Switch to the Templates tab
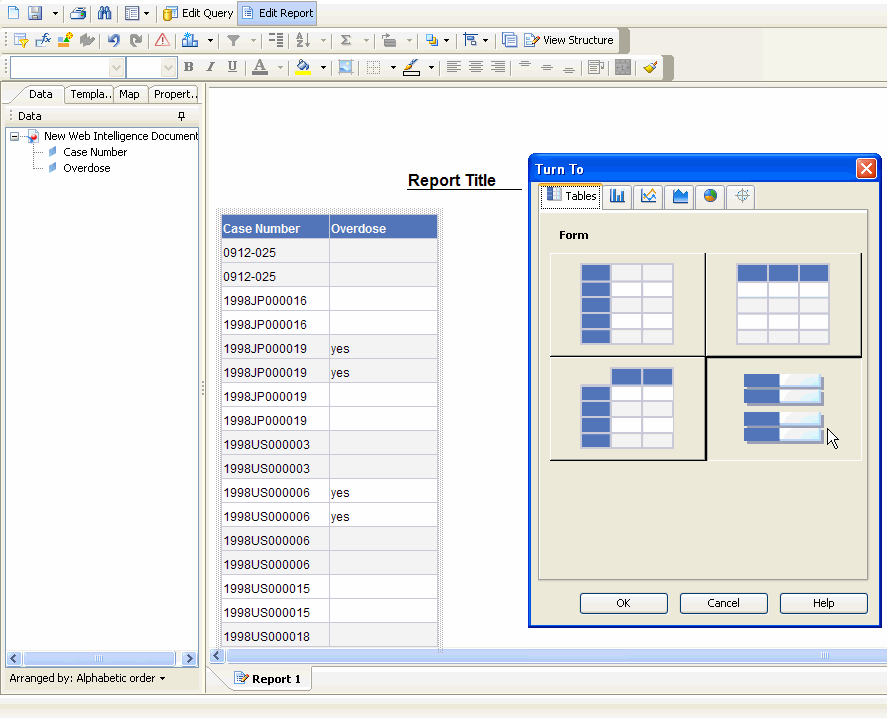Screen dimensions: 887x718 point(89,94)
